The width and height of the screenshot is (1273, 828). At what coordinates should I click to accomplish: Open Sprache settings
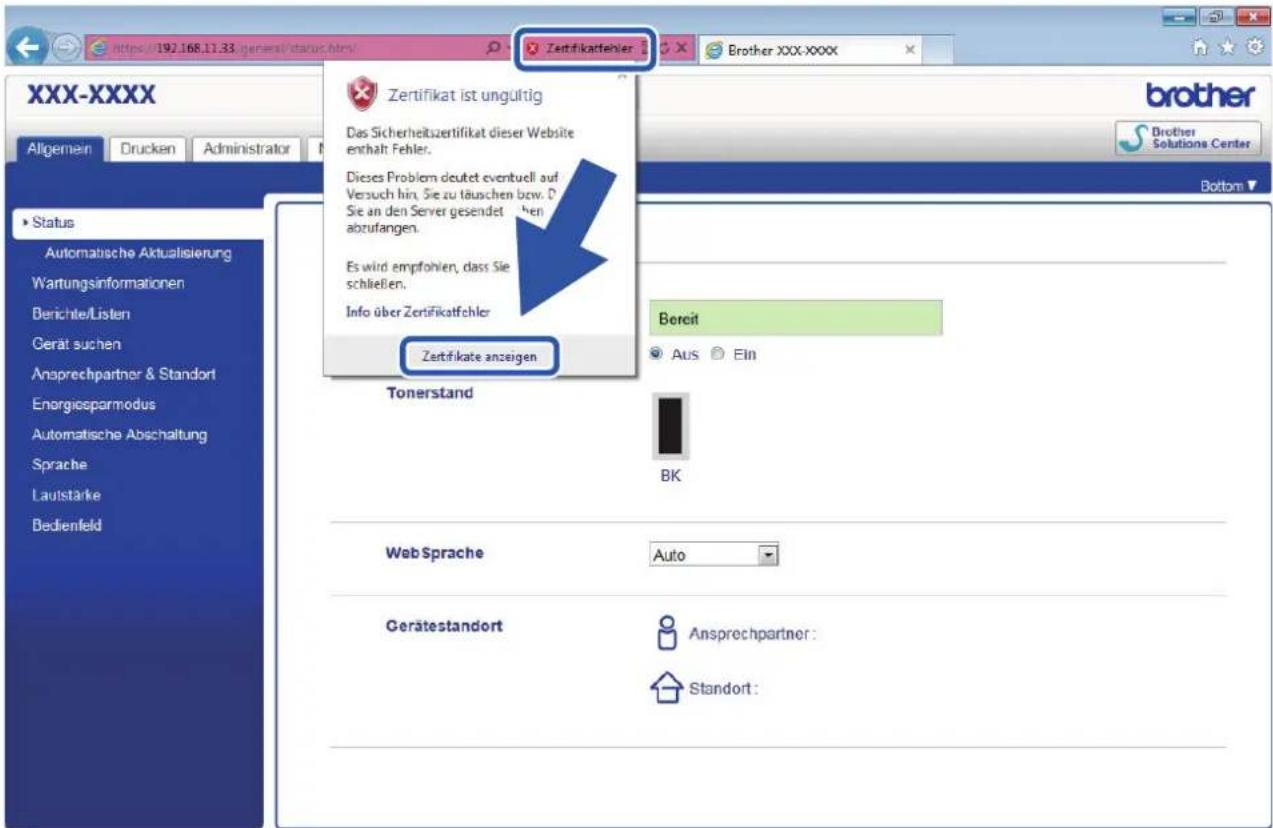[x=59, y=465]
